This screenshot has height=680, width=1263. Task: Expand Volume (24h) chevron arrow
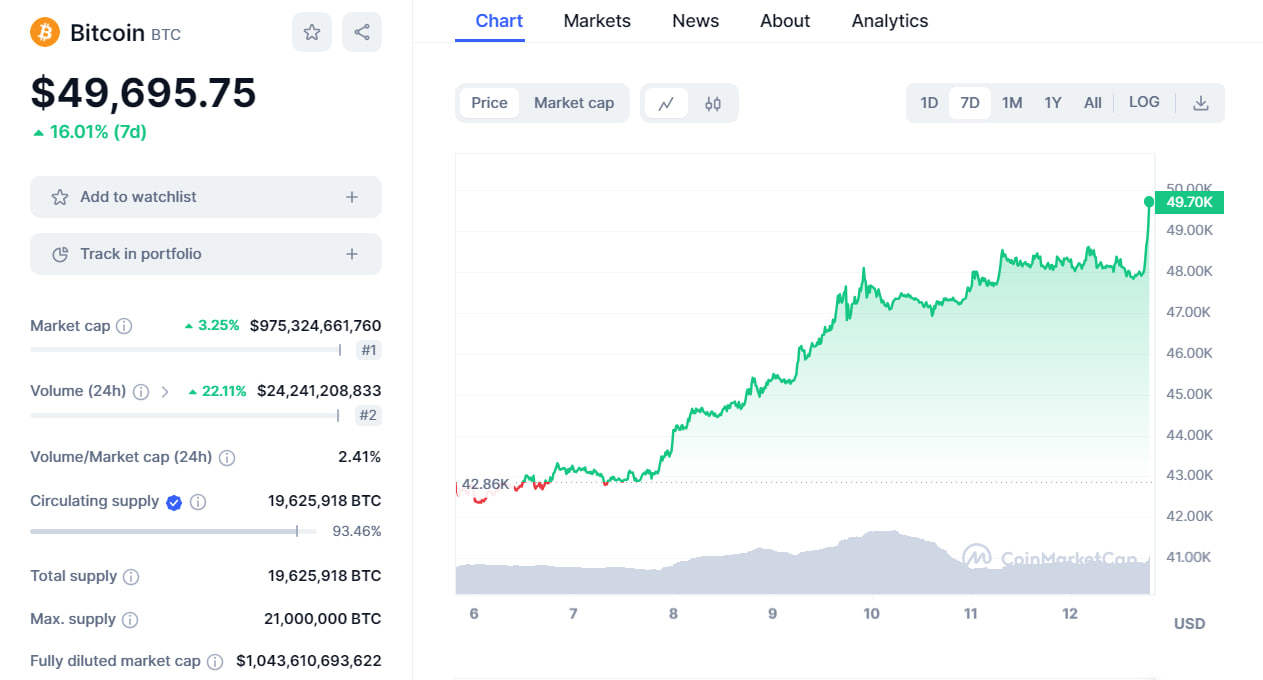(165, 392)
